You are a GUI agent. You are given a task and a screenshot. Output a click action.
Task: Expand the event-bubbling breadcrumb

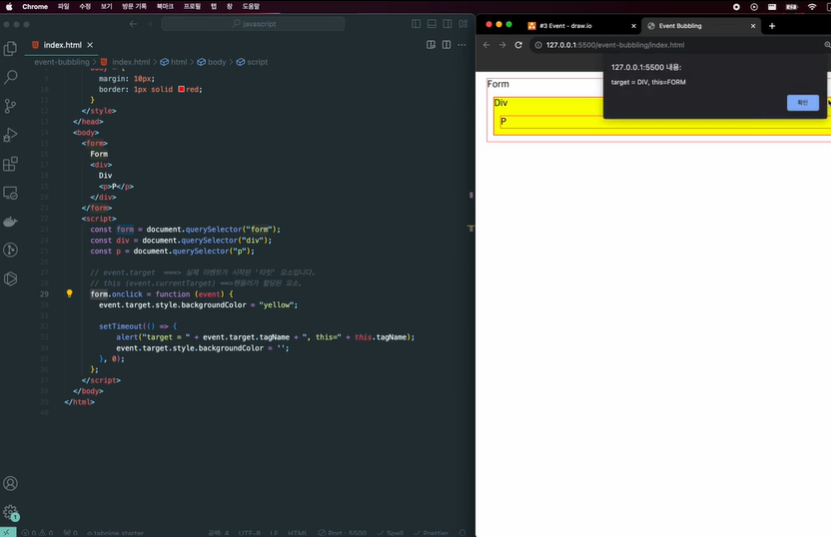click(x=62, y=62)
